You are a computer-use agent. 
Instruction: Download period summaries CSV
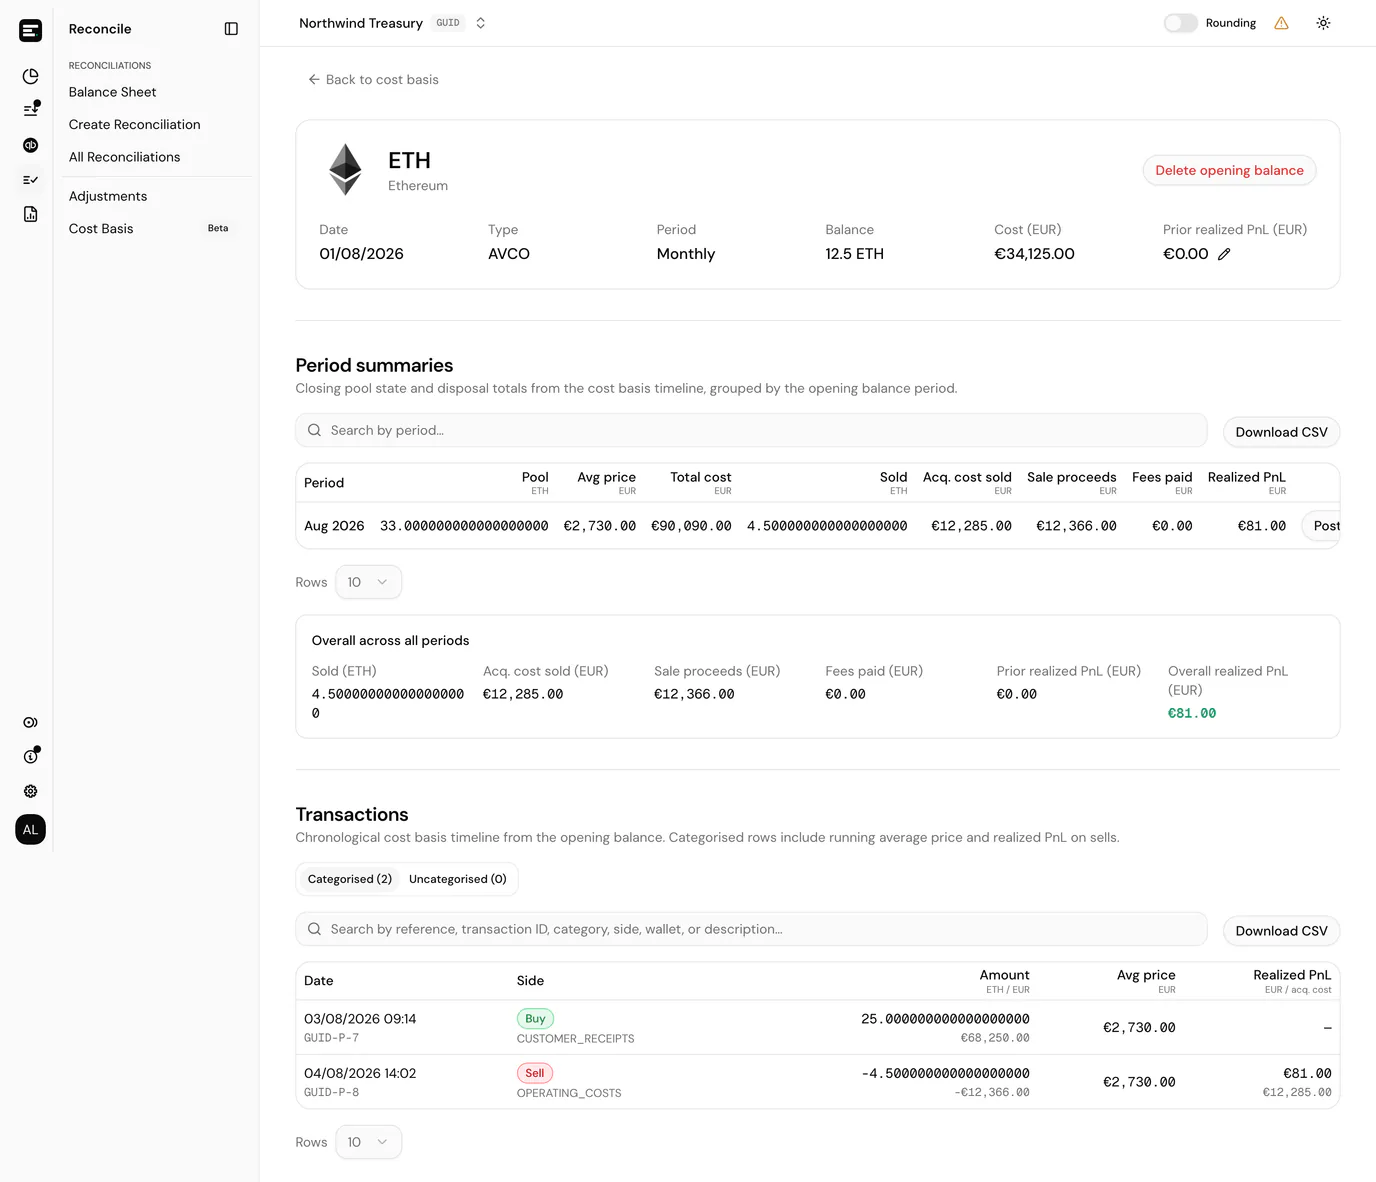click(x=1281, y=432)
